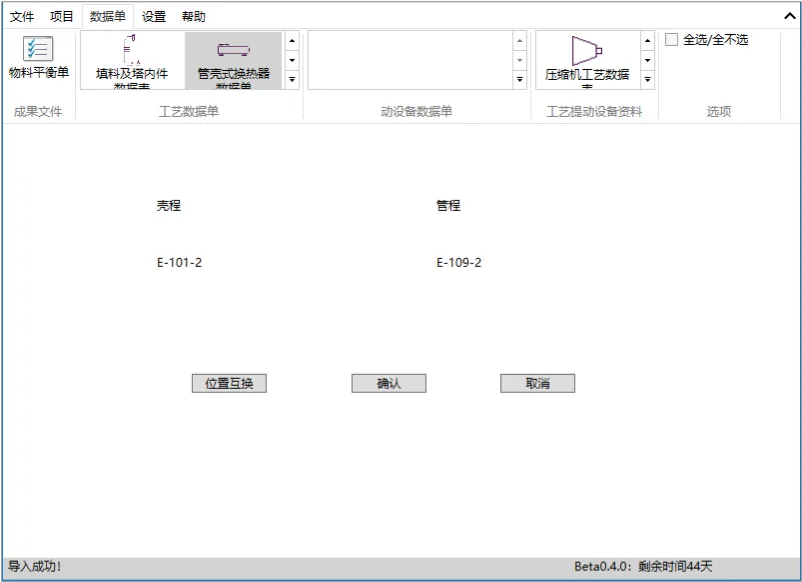Open the 项目 menu
802x582 pixels.
[x=61, y=16]
